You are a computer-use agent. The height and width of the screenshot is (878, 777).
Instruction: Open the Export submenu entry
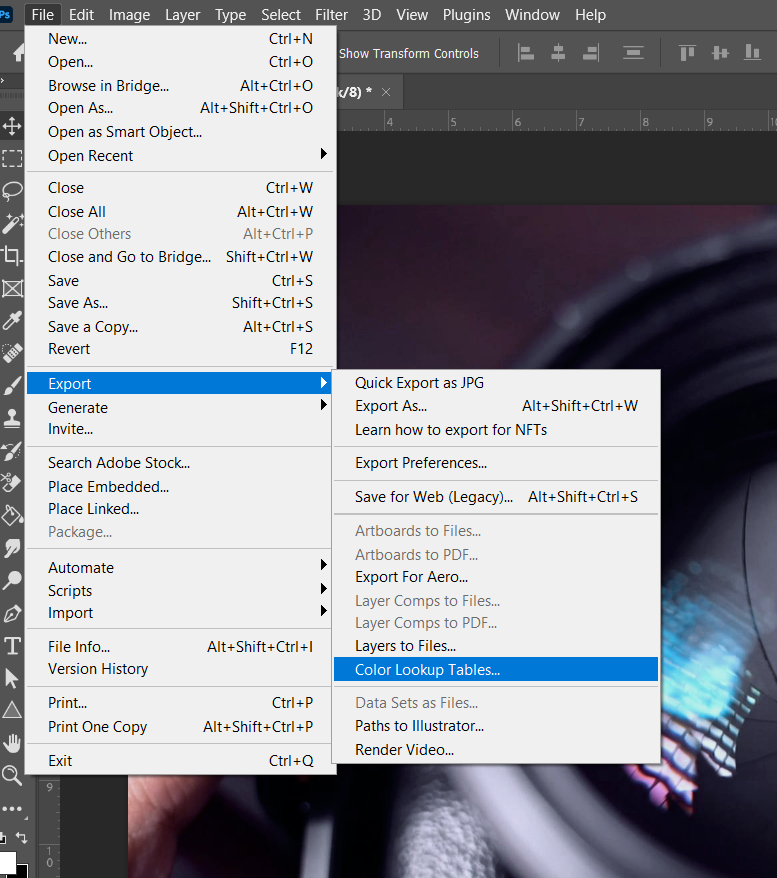pos(180,384)
